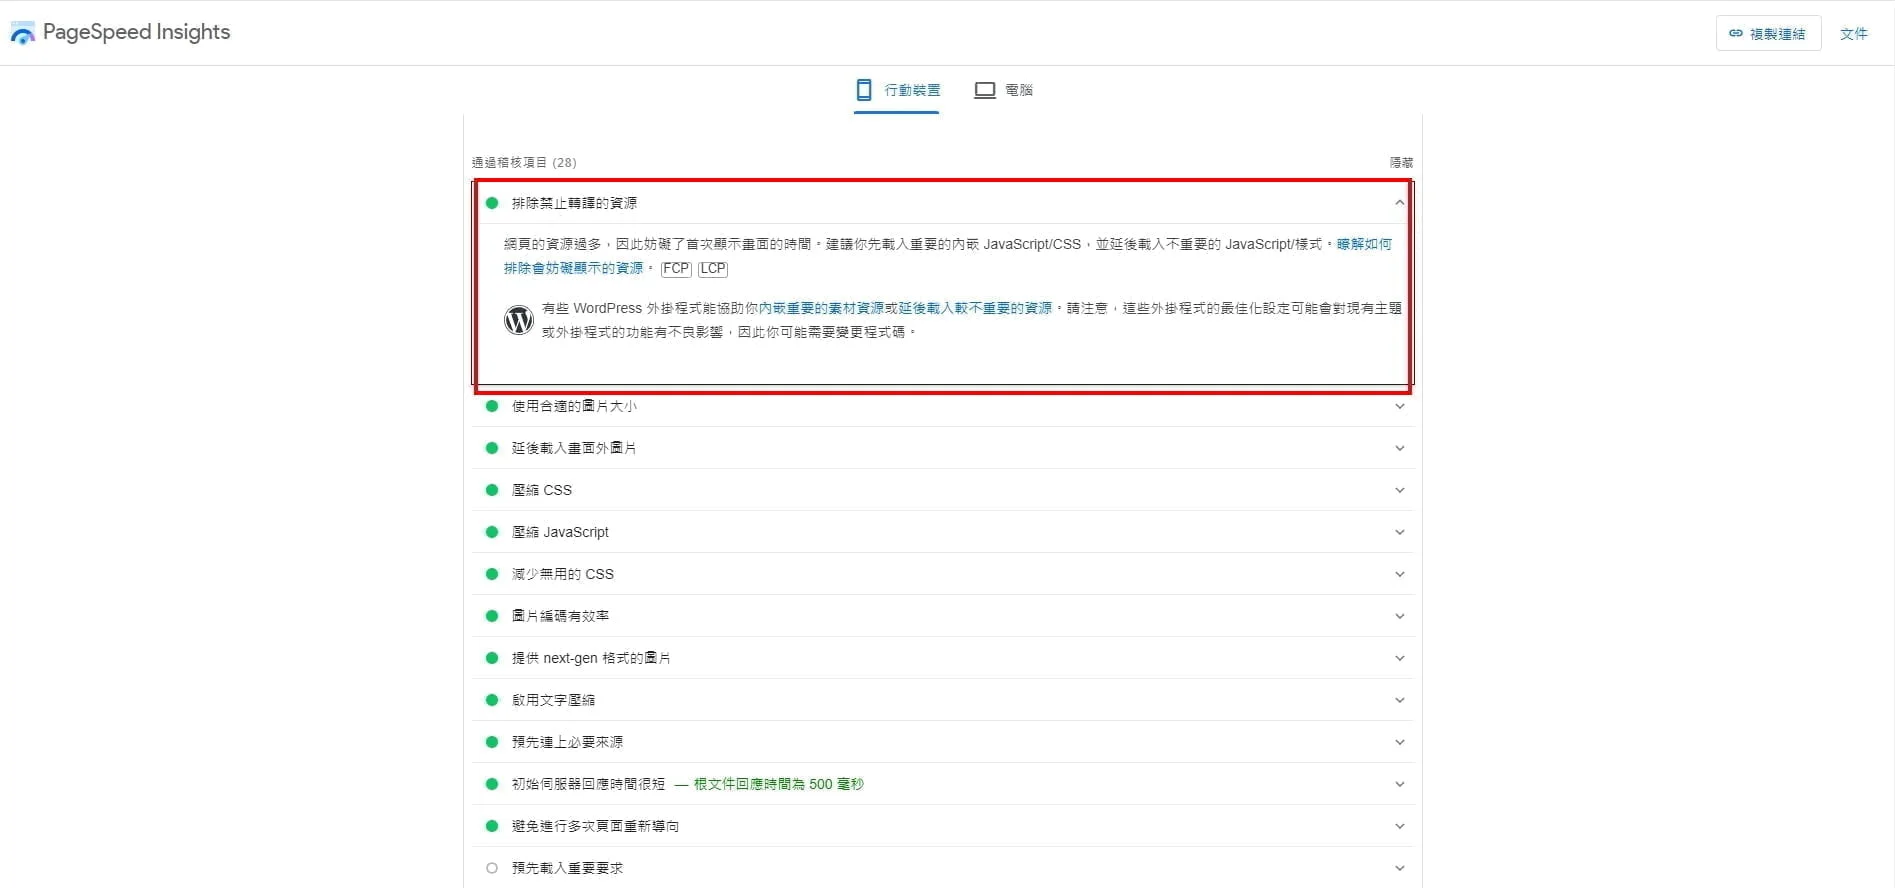The height and width of the screenshot is (888, 1895).
Task: Open the 內嵌重要的素材資源 link
Action: pos(821,308)
